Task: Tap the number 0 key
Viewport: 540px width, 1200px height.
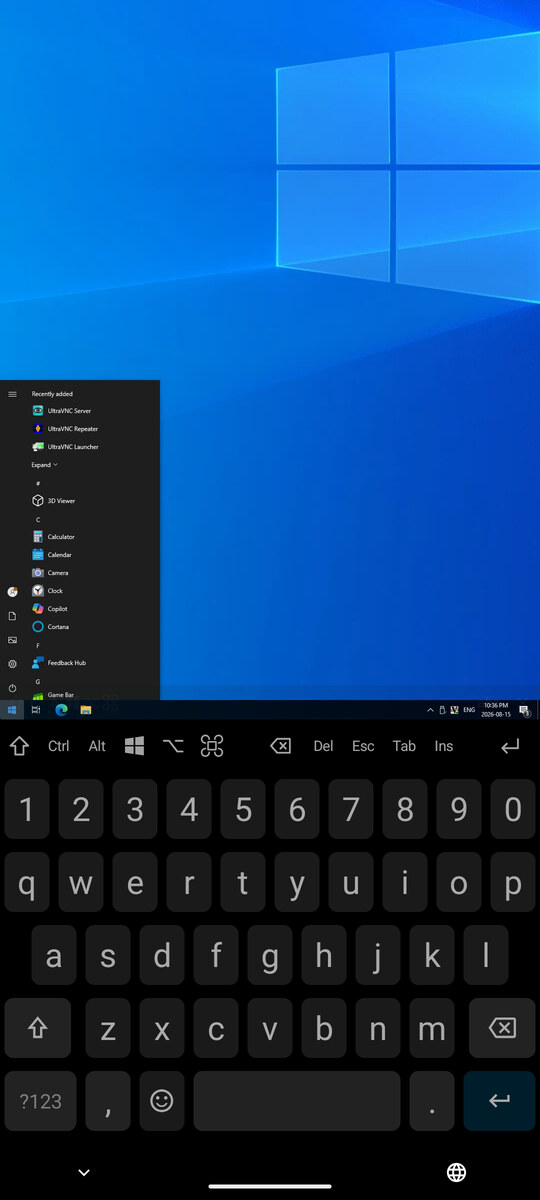Action: 513,810
